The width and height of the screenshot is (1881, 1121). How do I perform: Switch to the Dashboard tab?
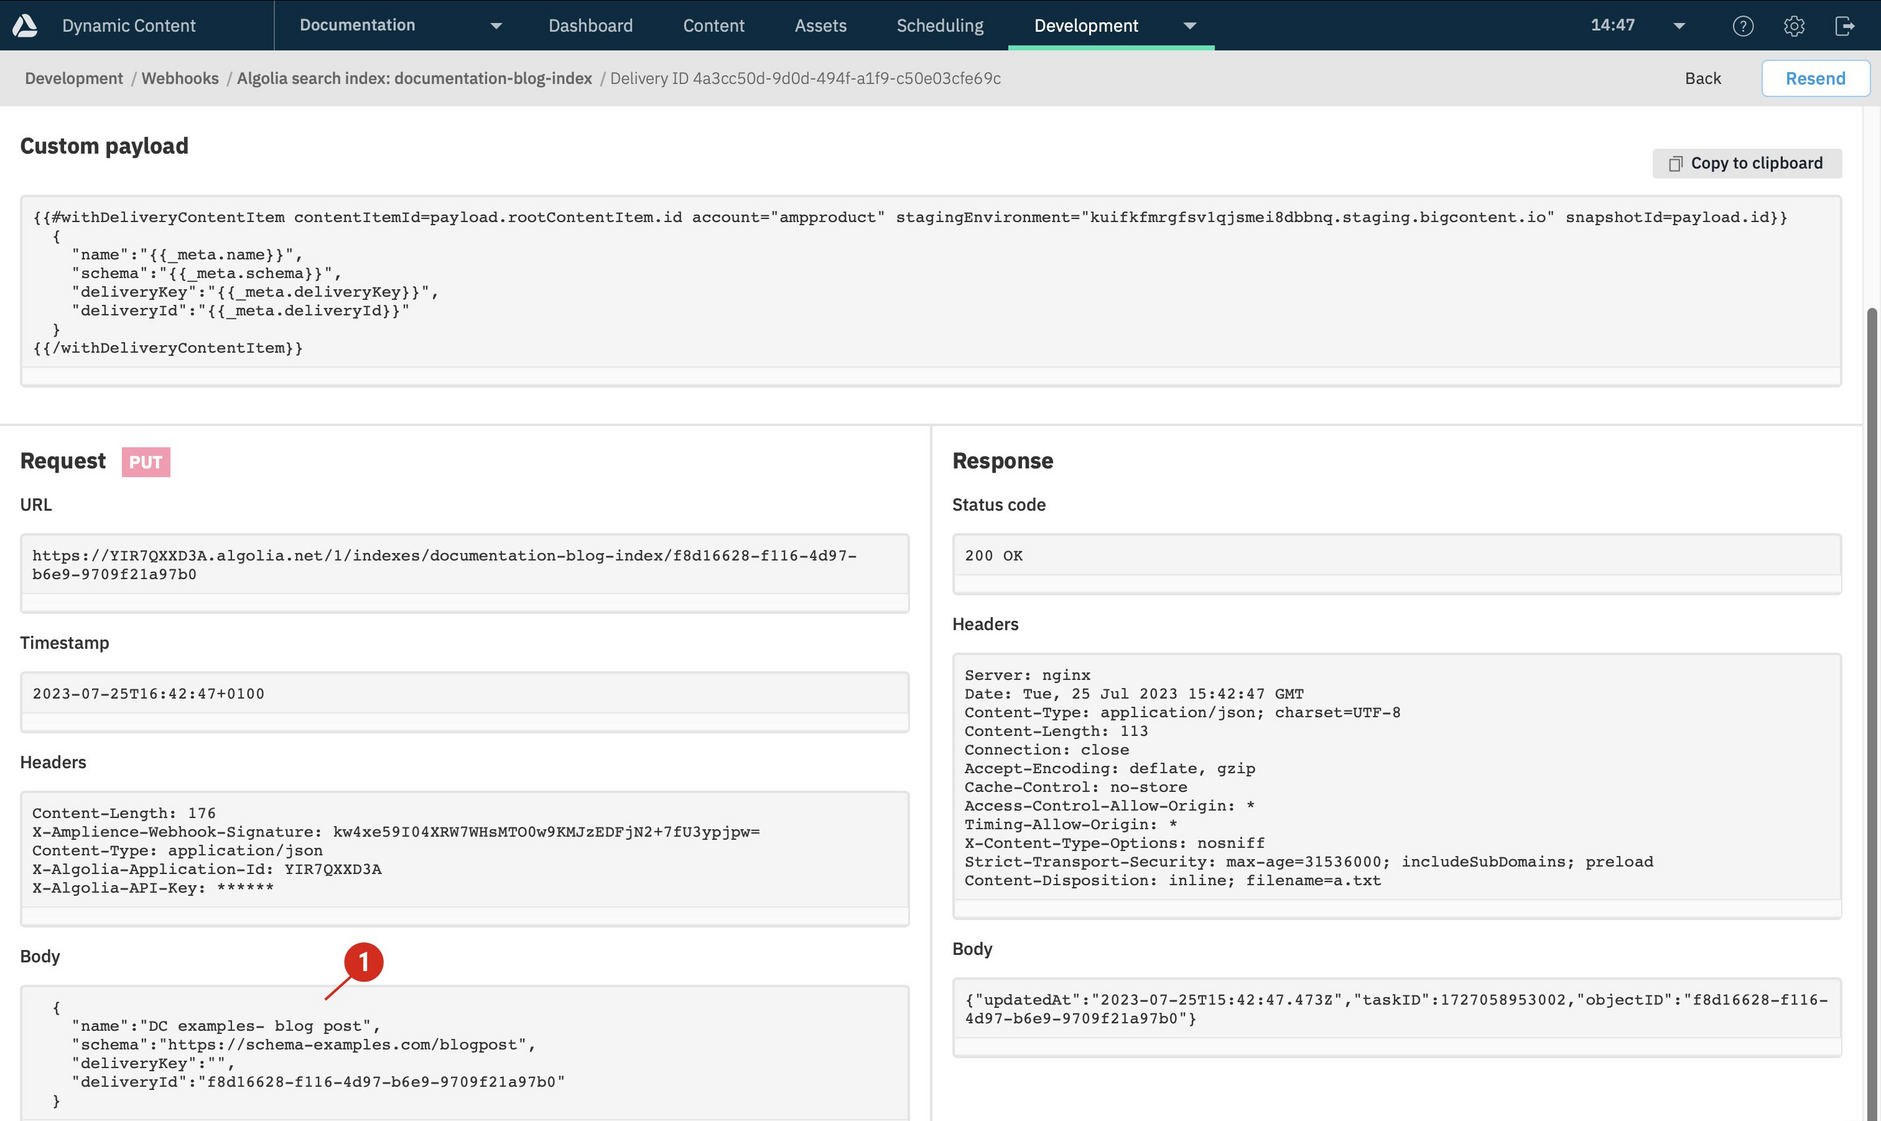pyautogui.click(x=590, y=26)
